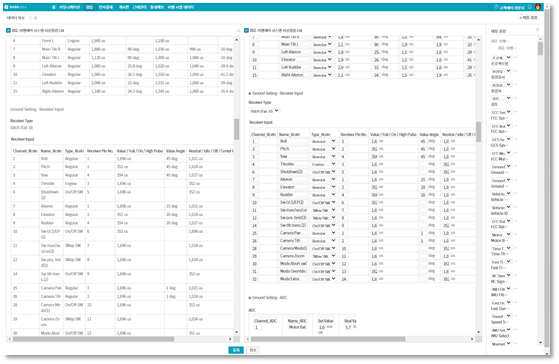Screen dimensions: 559x364
Task: Click the right panel's vertical scrollbar thumb
Action: point(478,132)
